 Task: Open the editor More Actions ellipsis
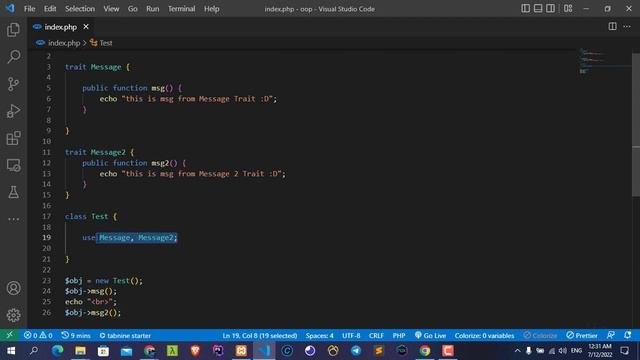[x=627, y=27]
